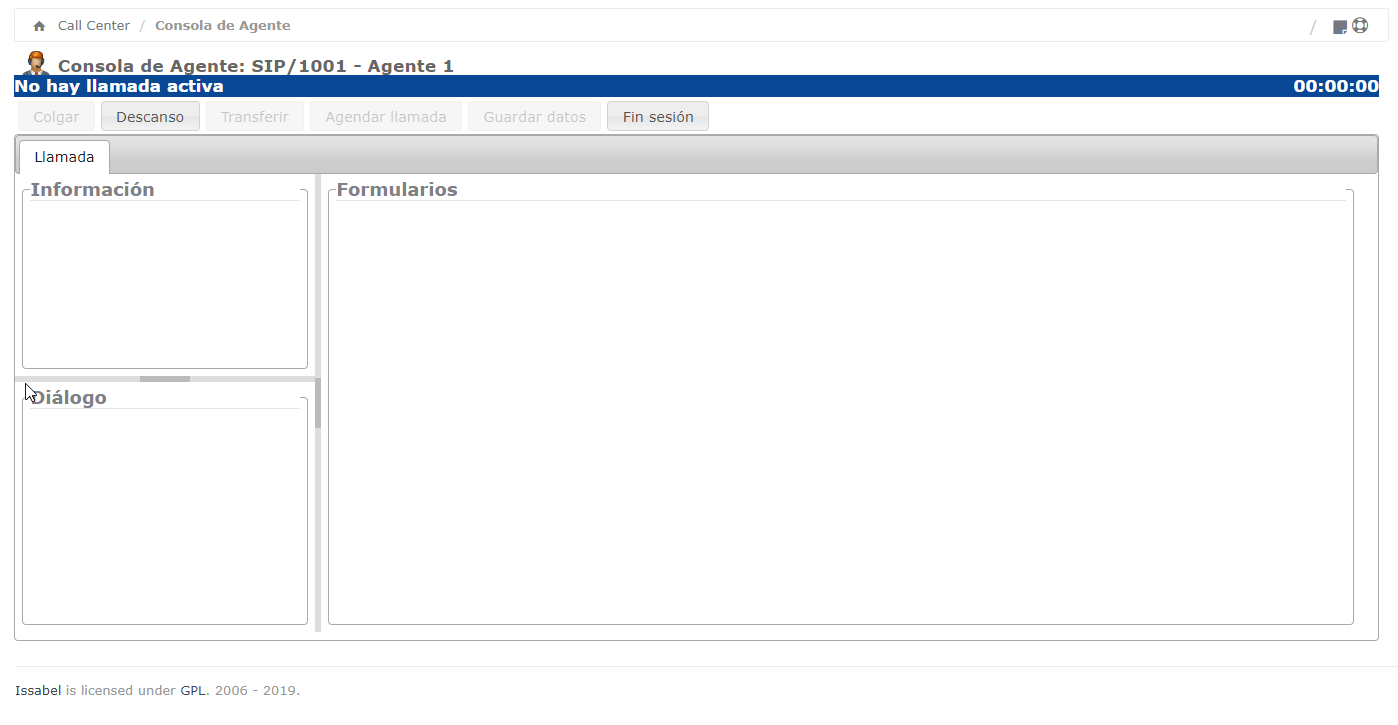This screenshot has height=725, width=1398.
Task: End session with Fin sesión
Action: [658, 117]
